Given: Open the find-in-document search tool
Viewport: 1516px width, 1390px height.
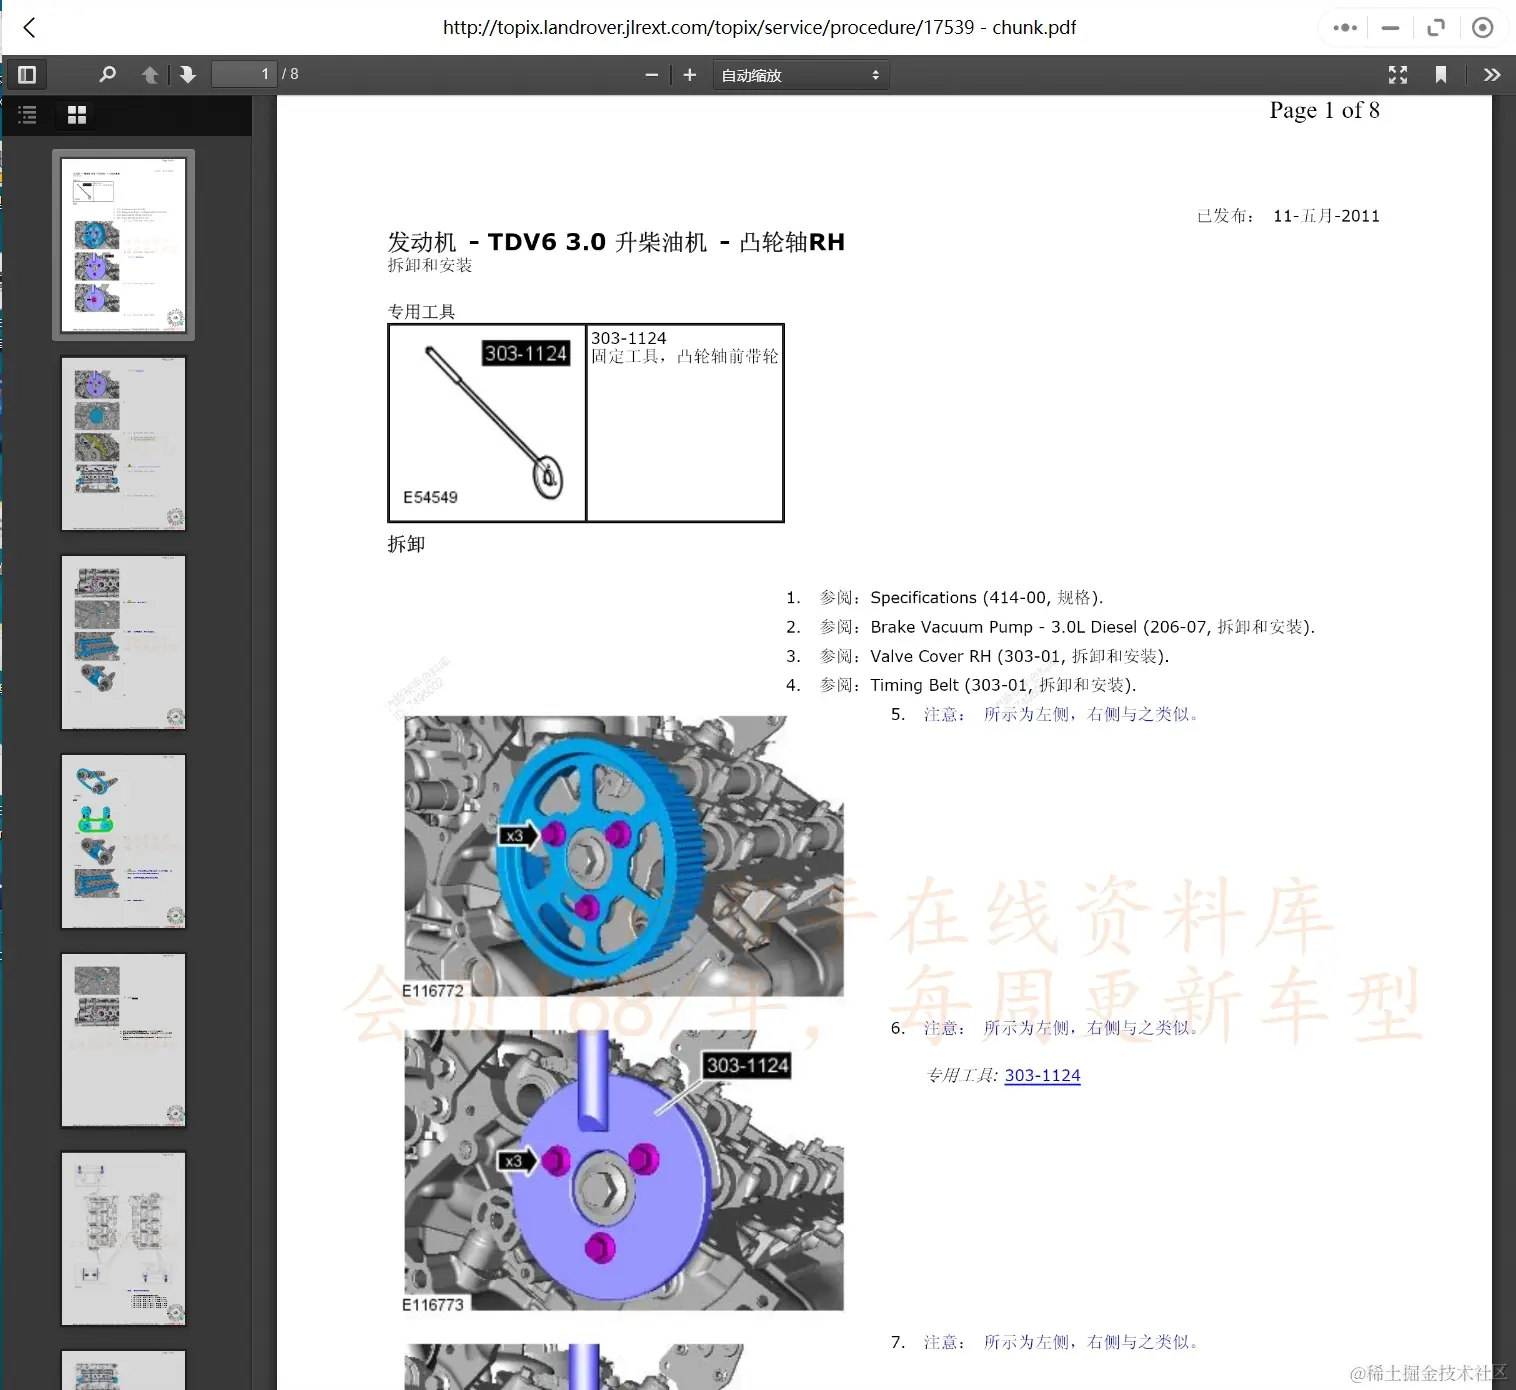Looking at the screenshot, I should click(108, 74).
